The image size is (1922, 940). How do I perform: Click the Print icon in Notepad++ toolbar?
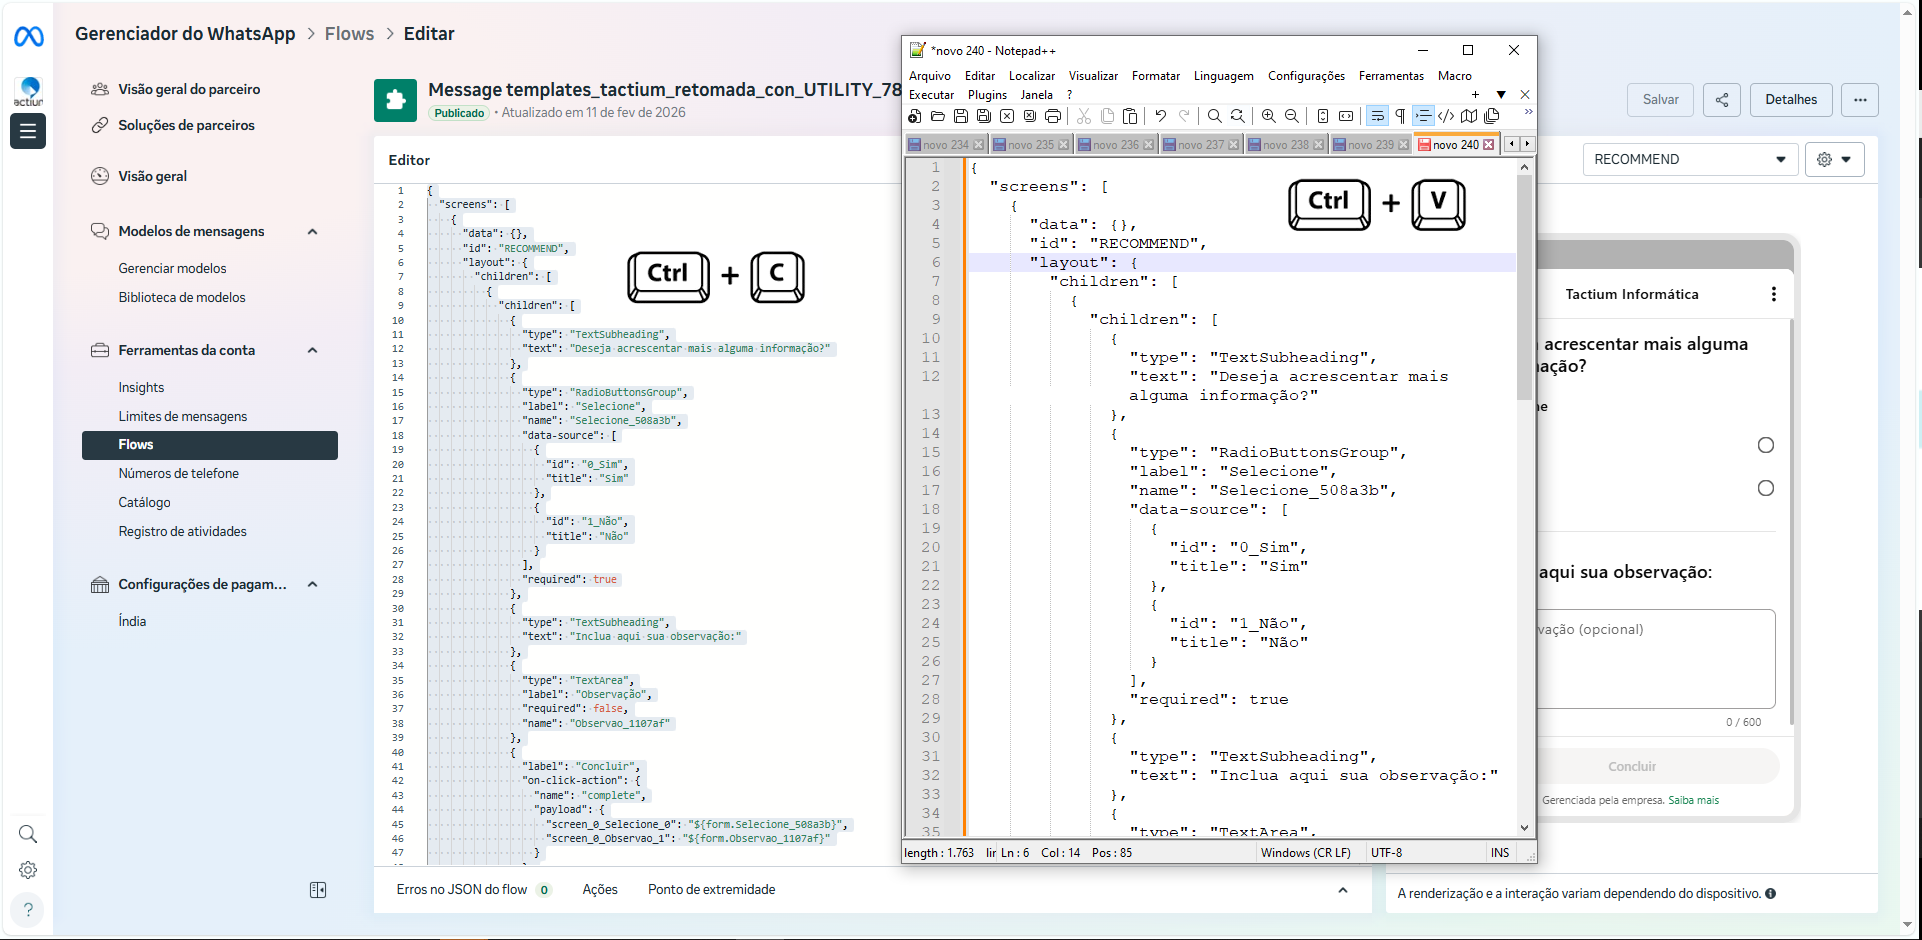[1052, 116]
